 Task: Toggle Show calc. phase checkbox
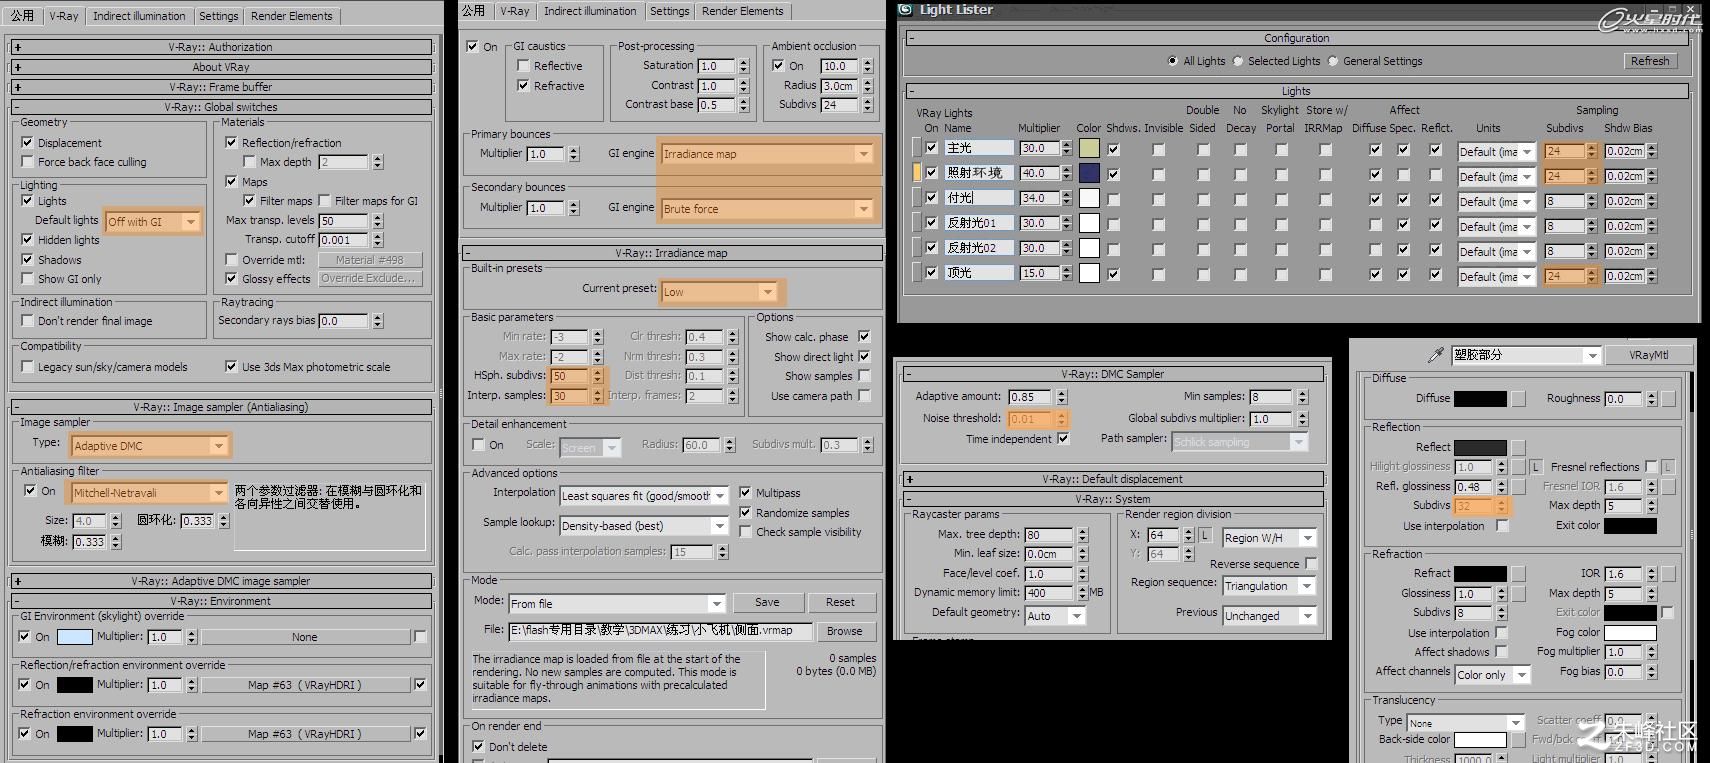click(x=864, y=337)
